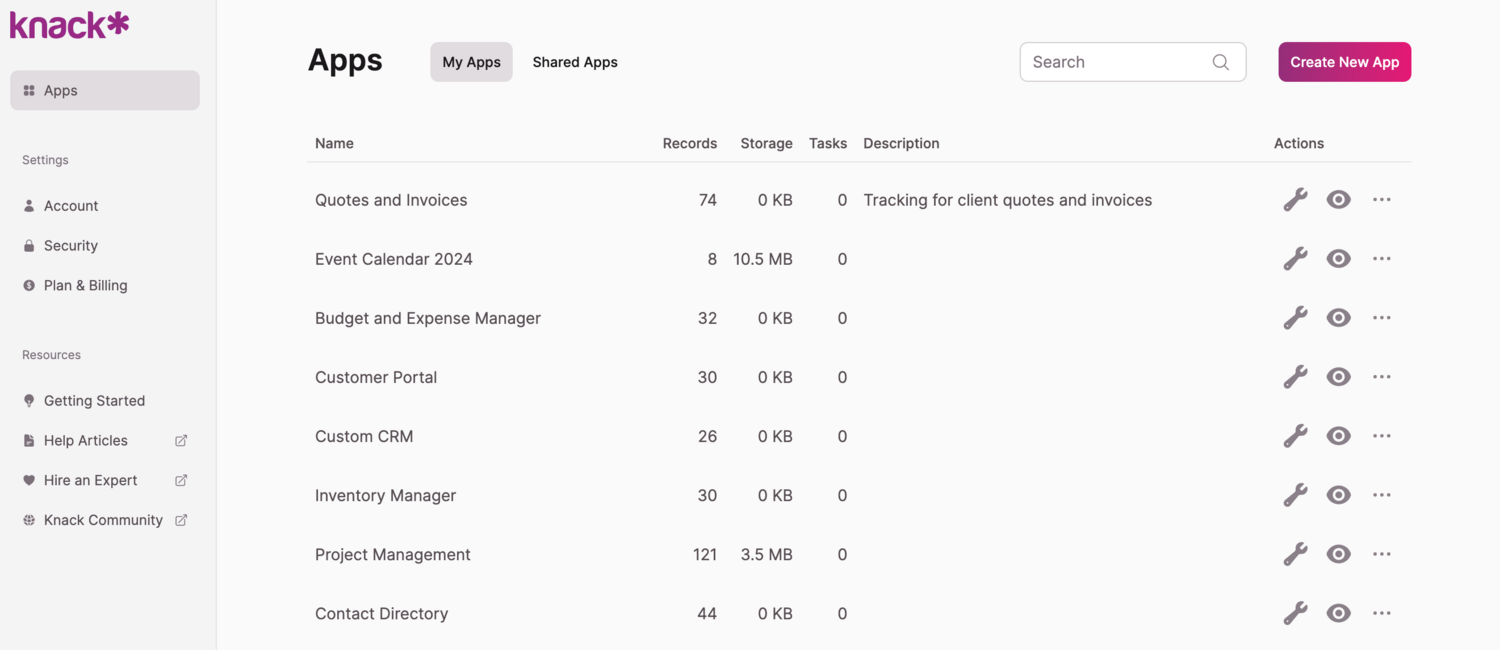Viewport: 1500px width, 650px height.
Task: Open Getting Started from the sidebar
Action: tap(94, 400)
